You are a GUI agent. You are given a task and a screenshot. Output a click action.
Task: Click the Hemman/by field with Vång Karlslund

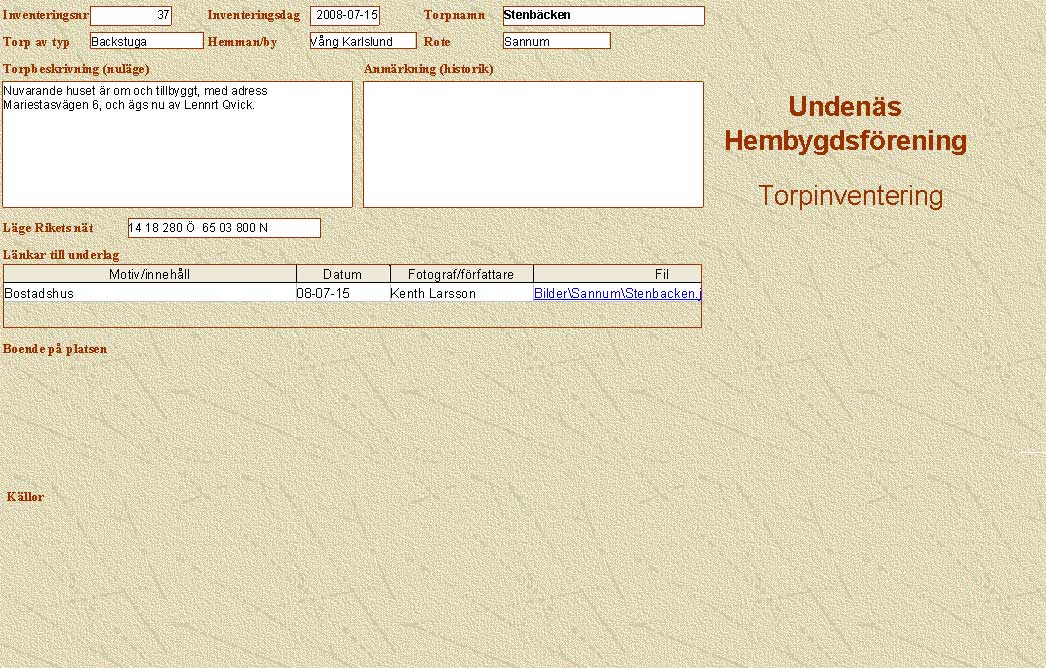pos(362,41)
